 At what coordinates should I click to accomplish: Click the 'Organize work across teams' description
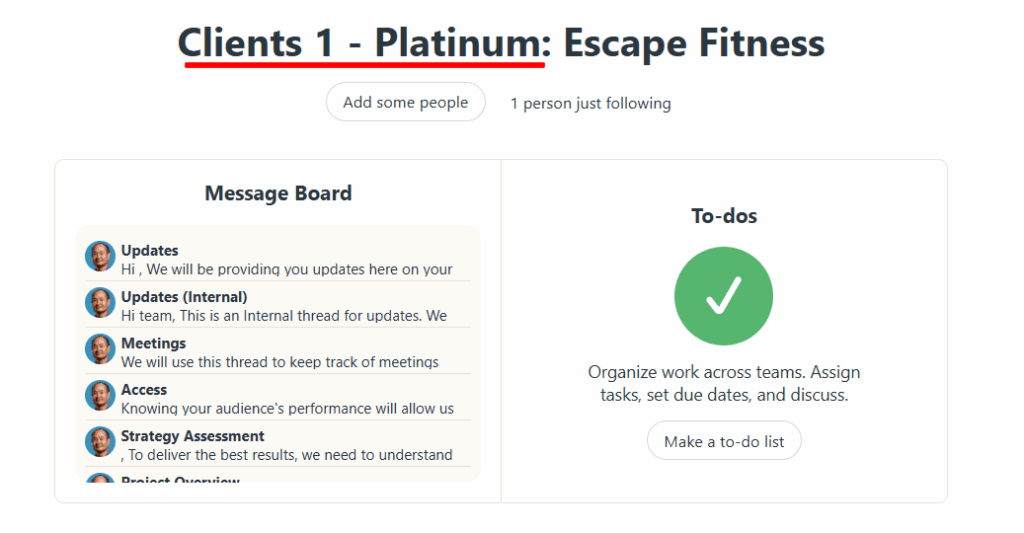(724, 383)
